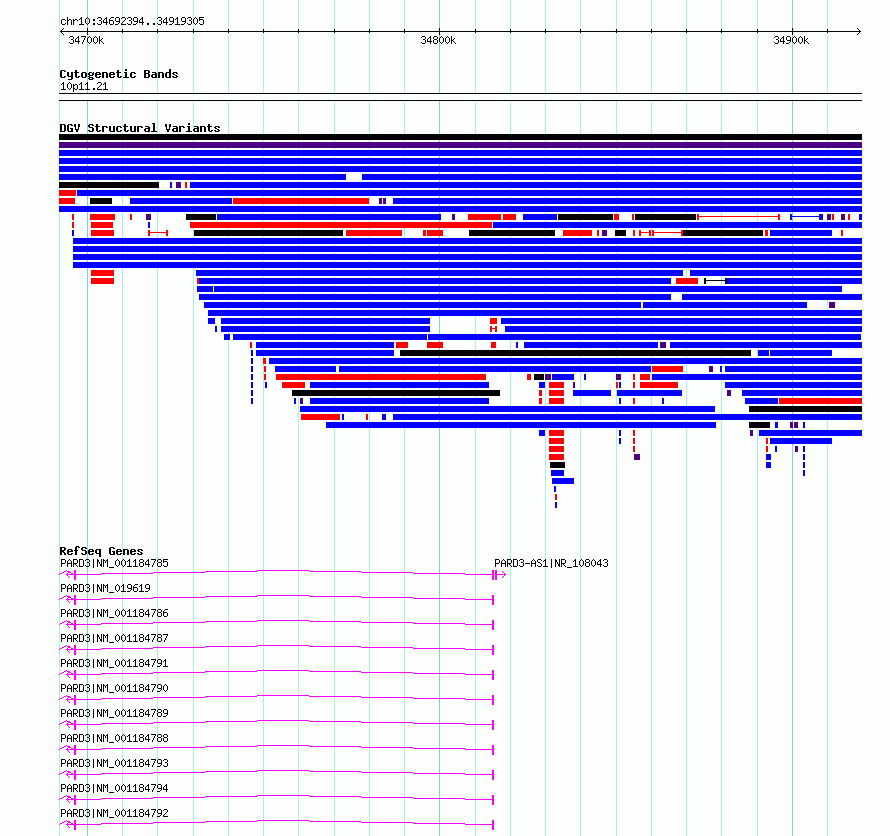
Task: Open PARD3|NM_001184794 transcript label
Action: point(114,788)
